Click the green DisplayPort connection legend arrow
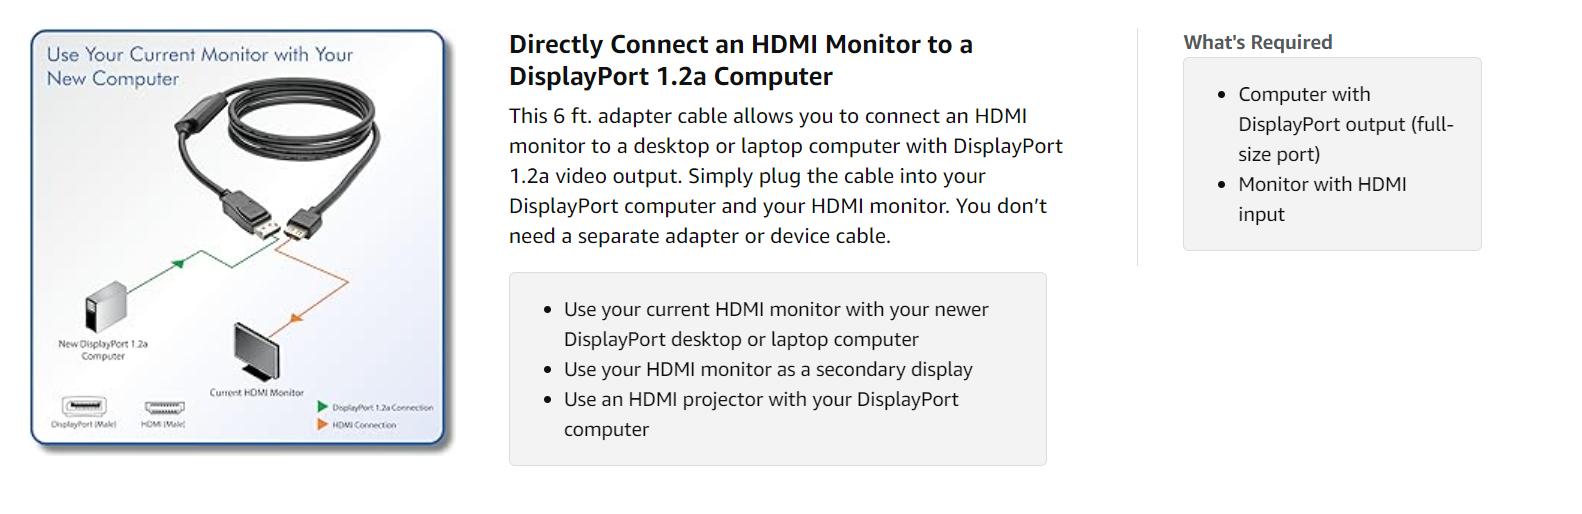This screenshot has height=514, width=1582. coord(322,407)
